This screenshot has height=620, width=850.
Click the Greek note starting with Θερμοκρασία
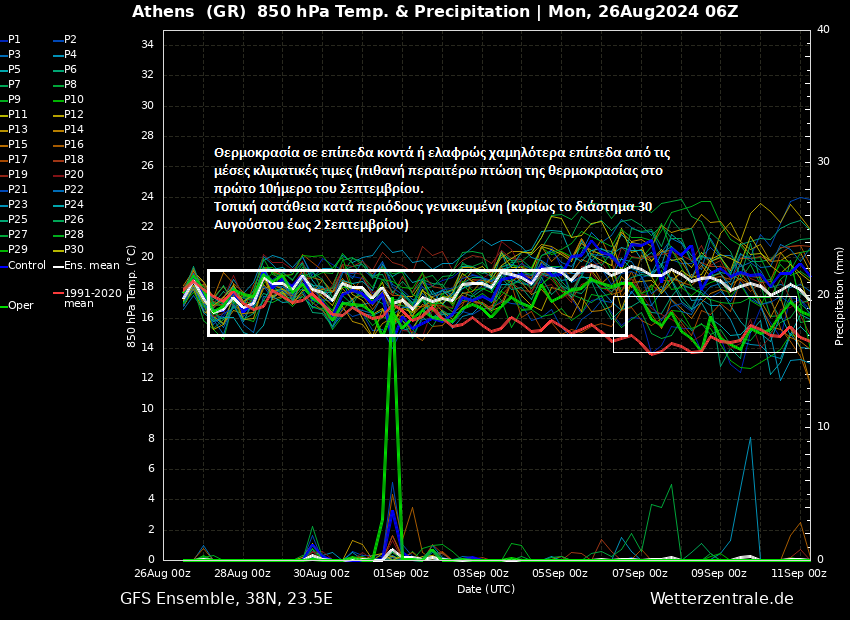point(442,188)
